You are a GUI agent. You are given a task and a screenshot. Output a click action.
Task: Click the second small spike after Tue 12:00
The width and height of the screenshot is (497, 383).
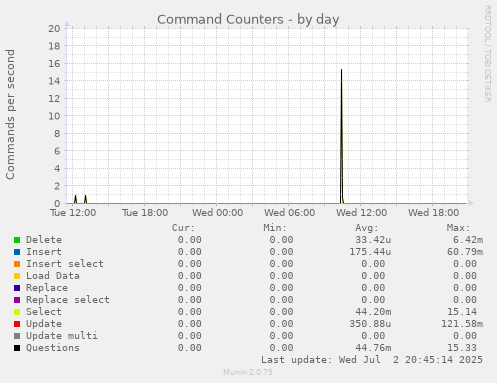pyautogui.click(x=86, y=199)
